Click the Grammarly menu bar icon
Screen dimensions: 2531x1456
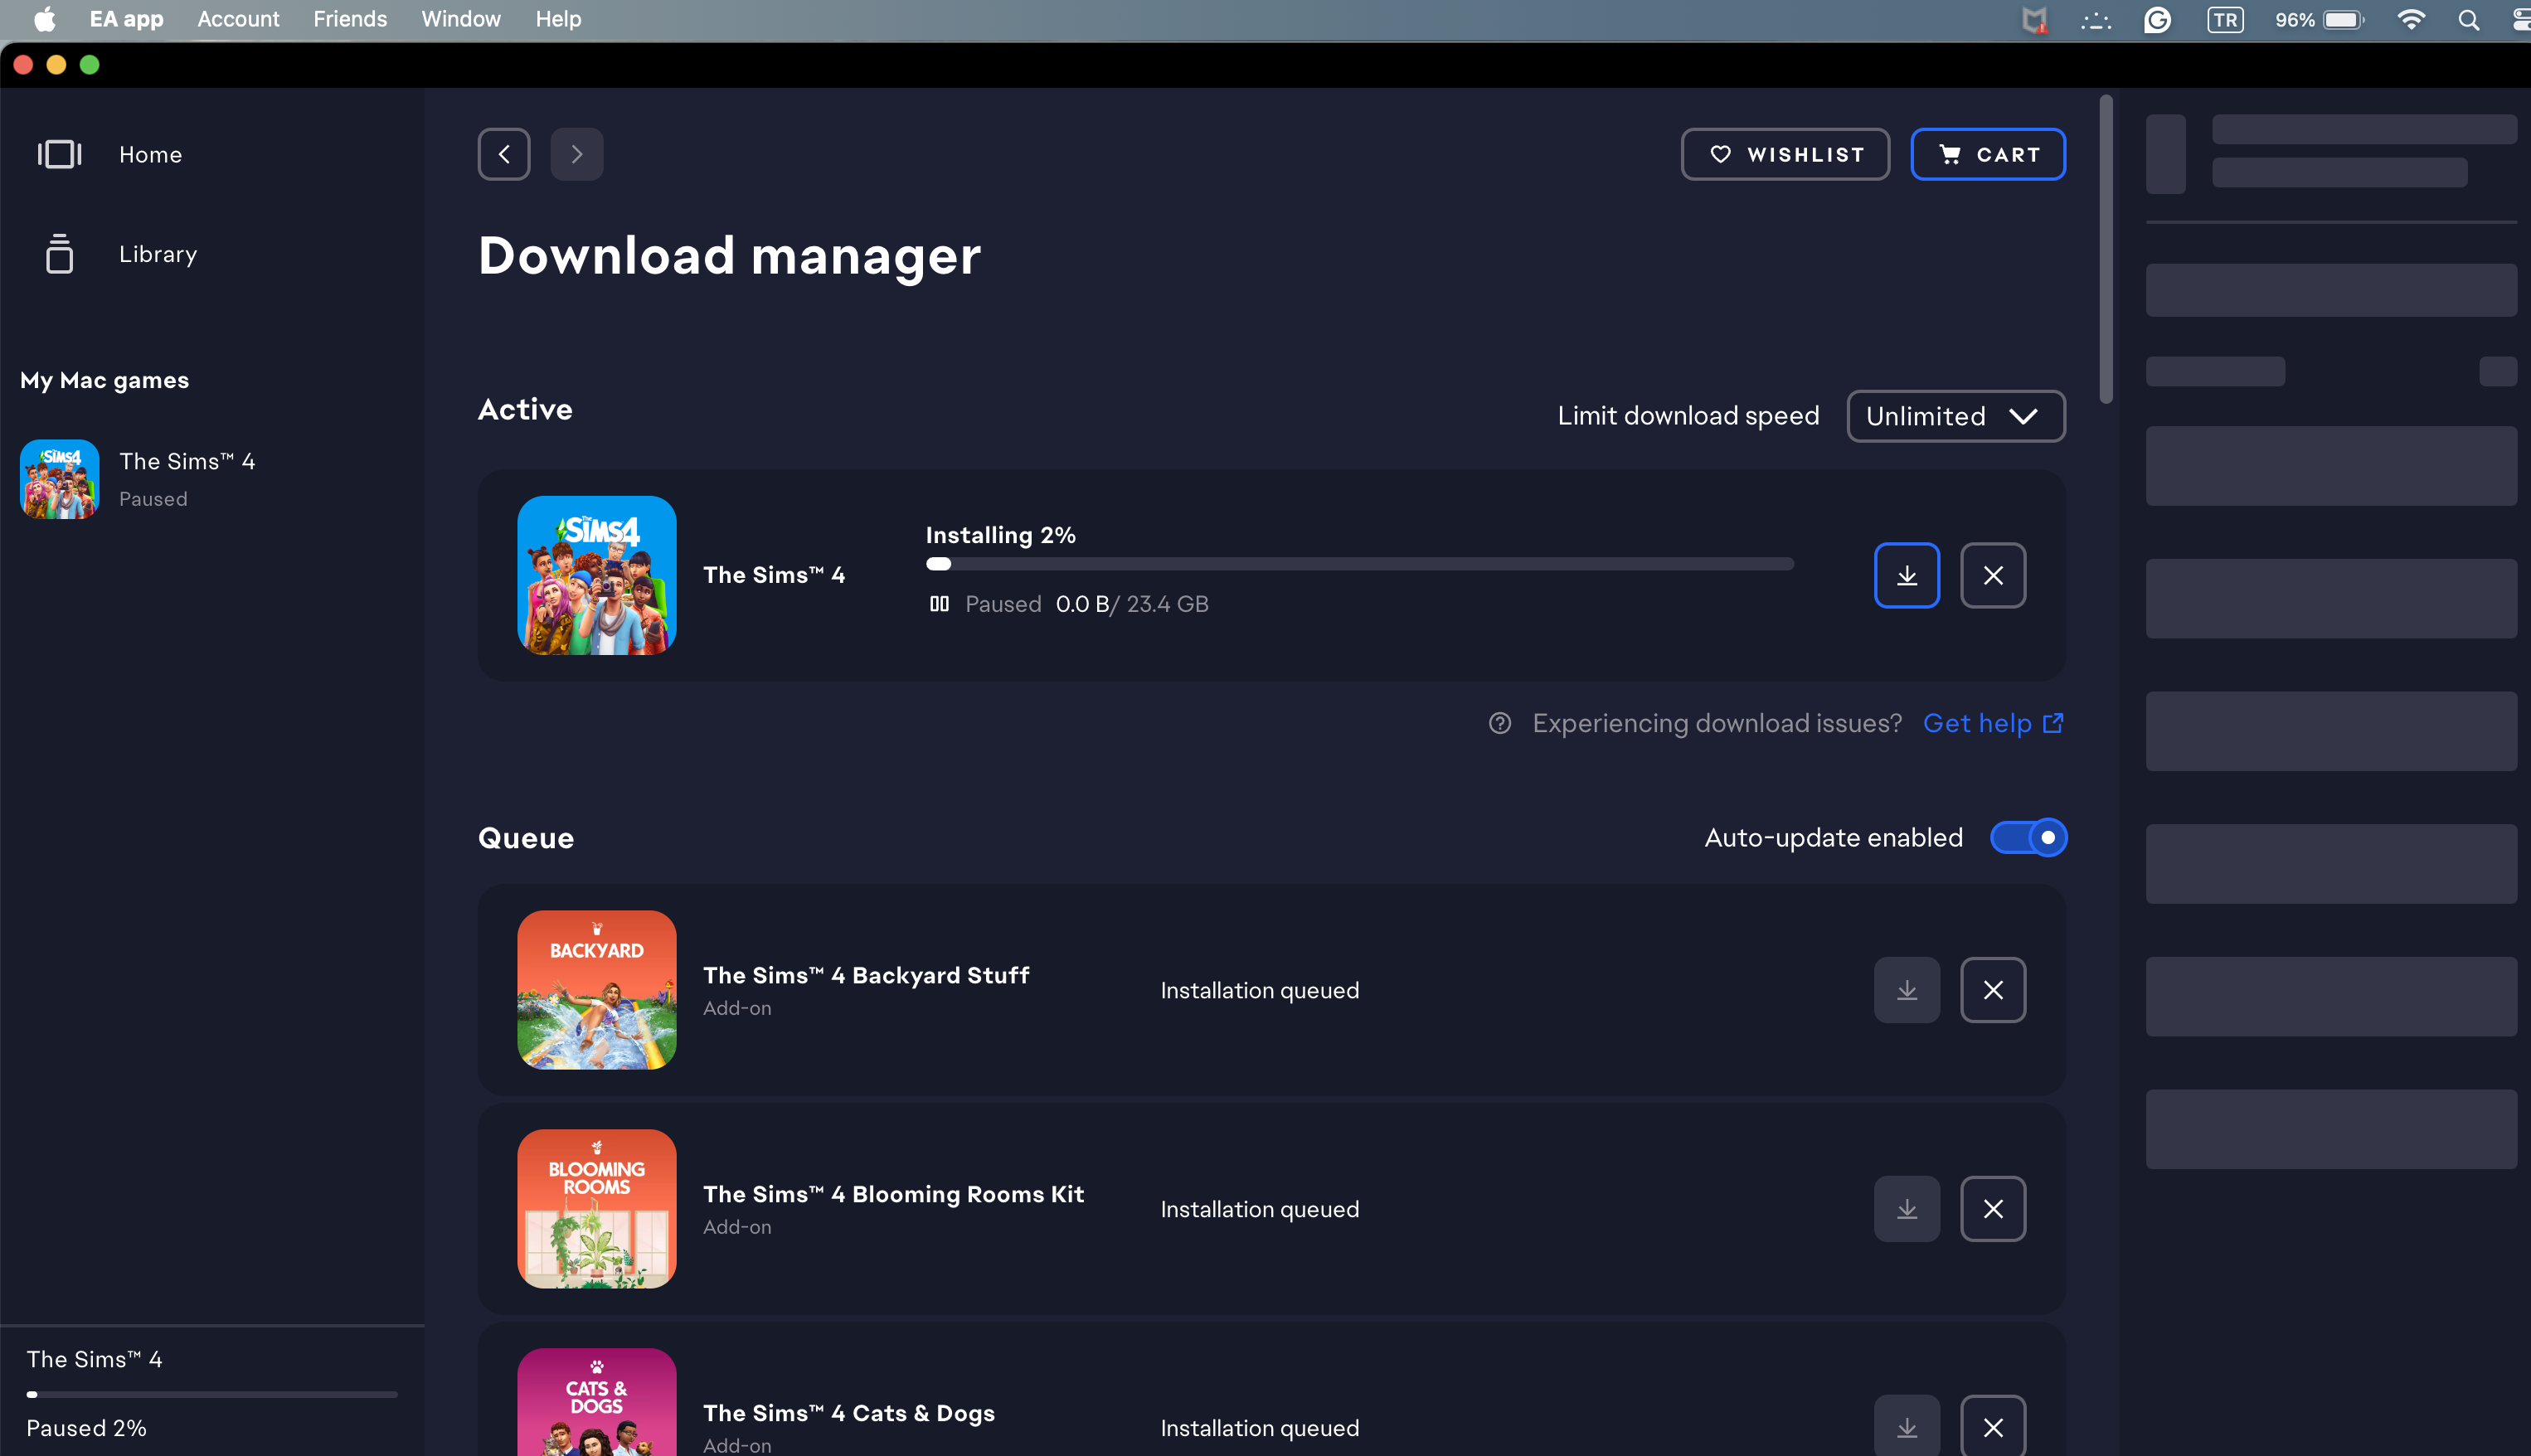(x=2157, y=20)
